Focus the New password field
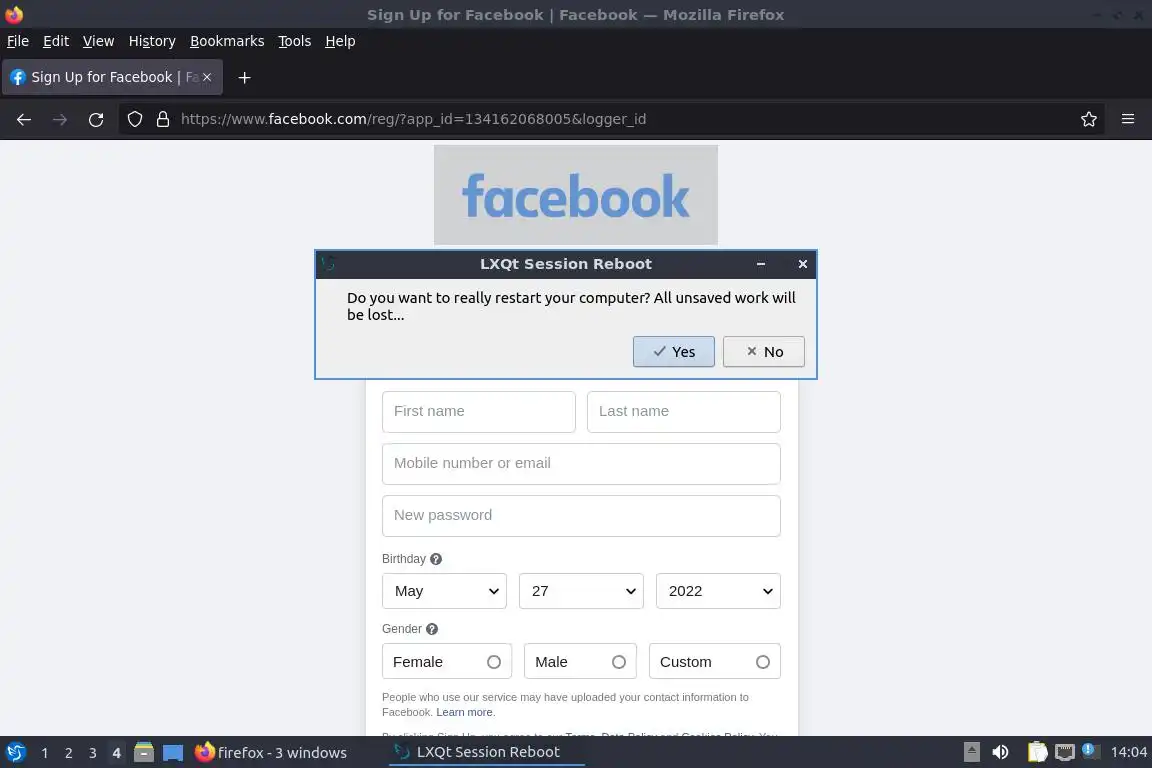 pyautogui.click(x=581, y=516)
